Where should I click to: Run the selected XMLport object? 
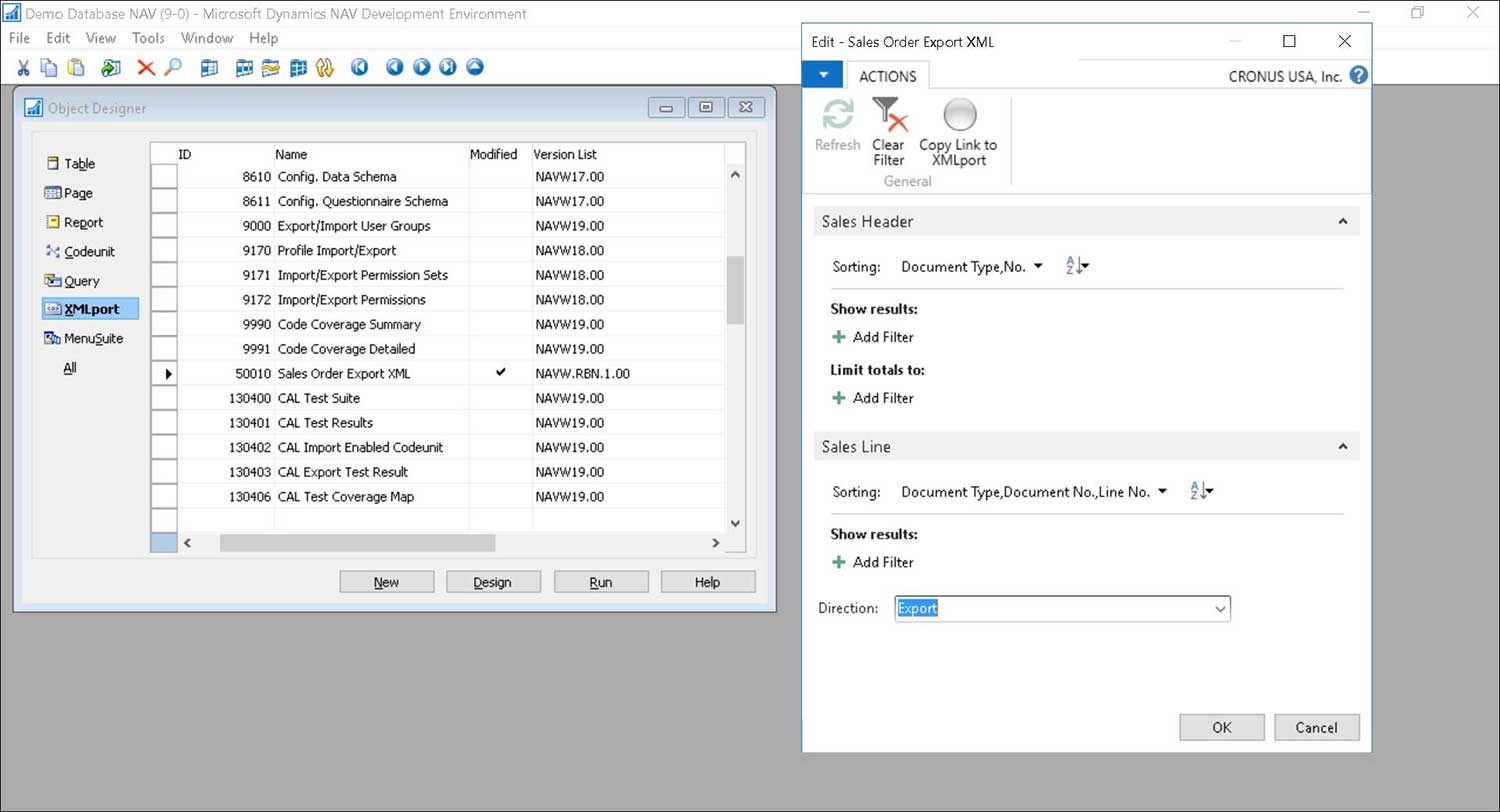pyautogui.click(x=600, y=581)
